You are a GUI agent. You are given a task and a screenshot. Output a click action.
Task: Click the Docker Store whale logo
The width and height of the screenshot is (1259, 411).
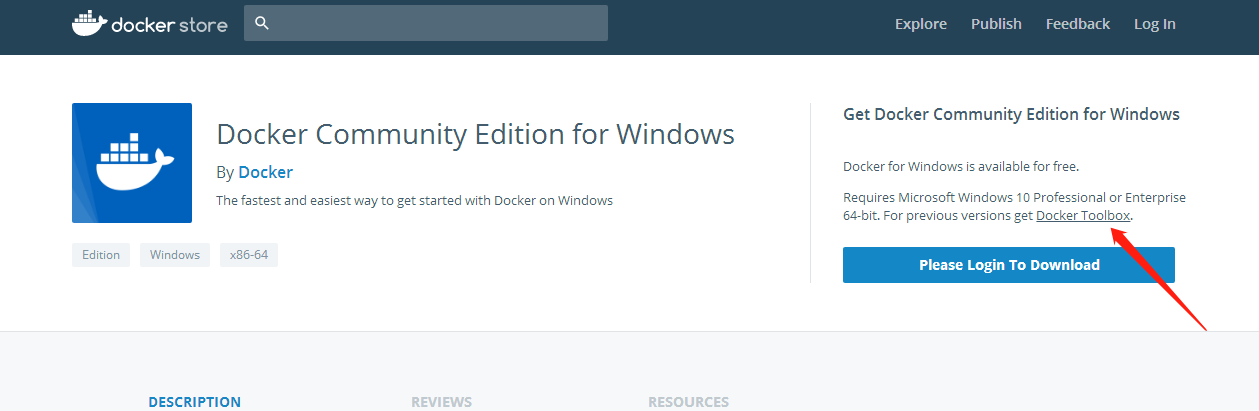point(150,23)
